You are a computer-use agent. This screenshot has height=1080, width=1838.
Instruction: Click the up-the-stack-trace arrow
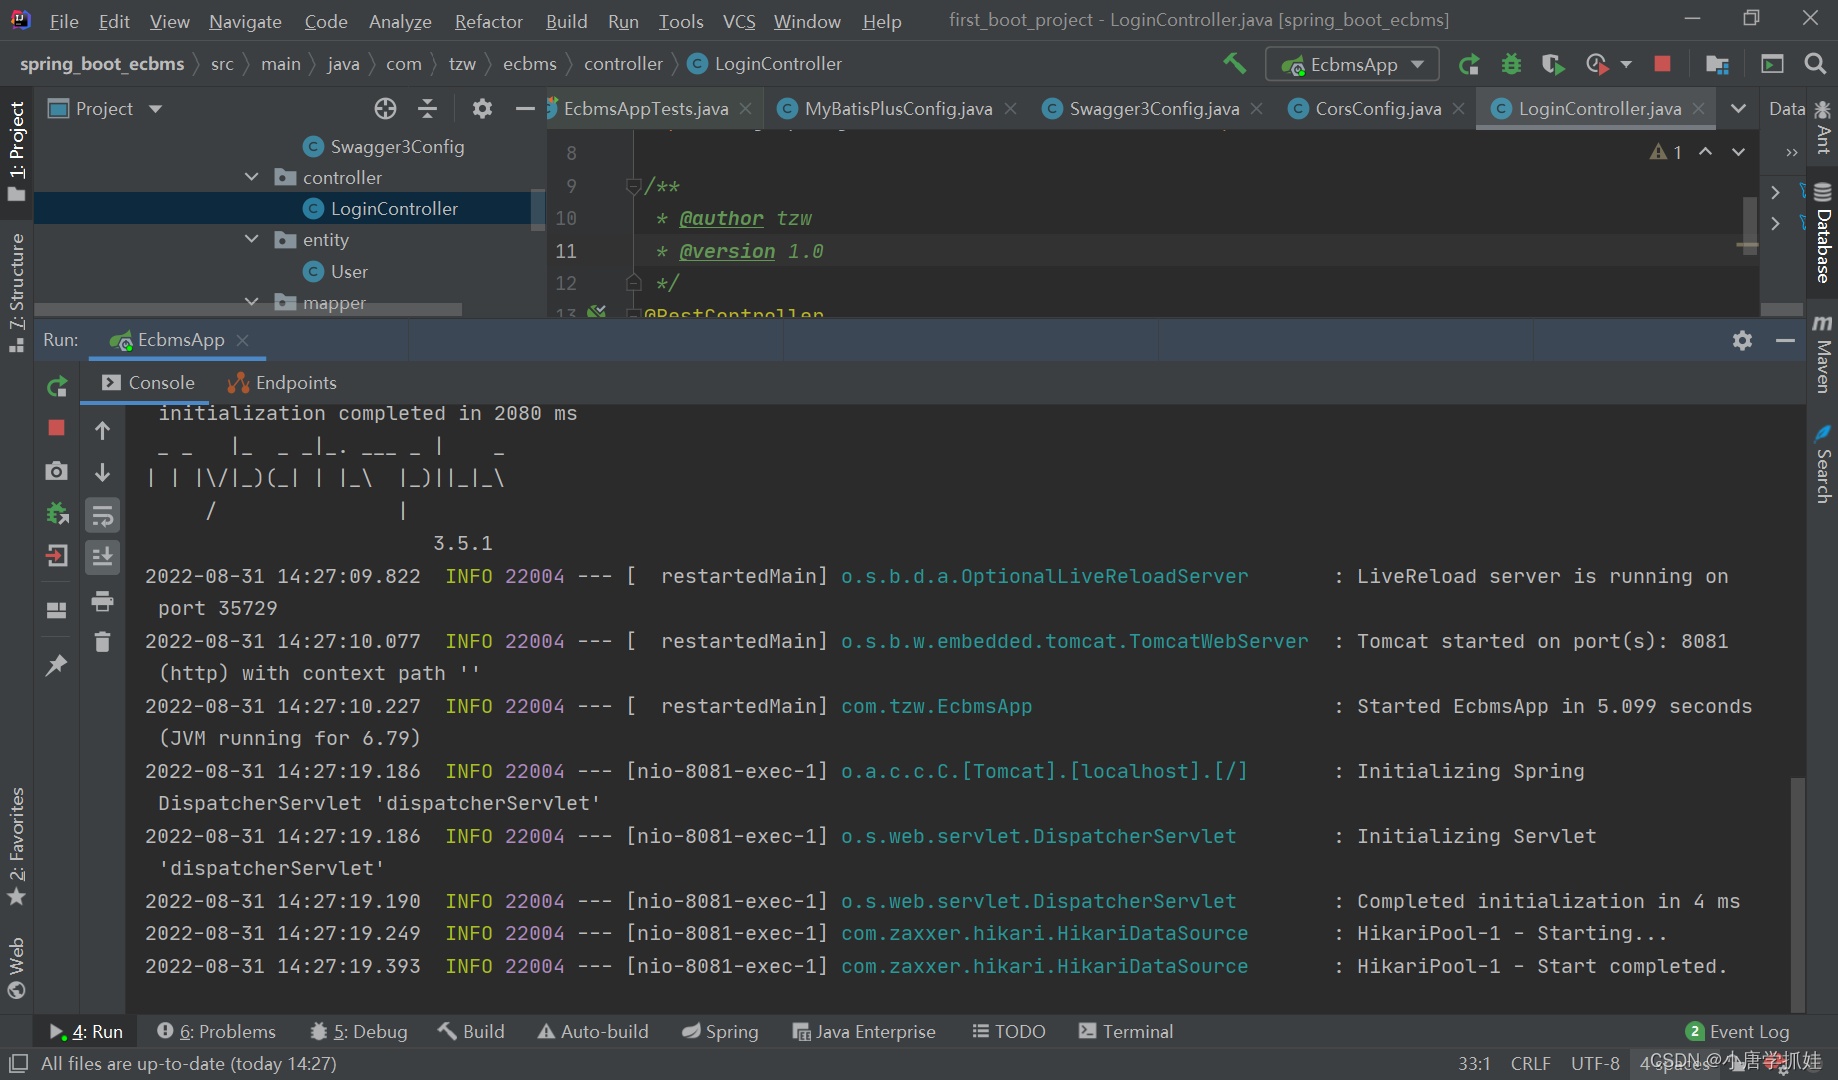coord(102,430)
